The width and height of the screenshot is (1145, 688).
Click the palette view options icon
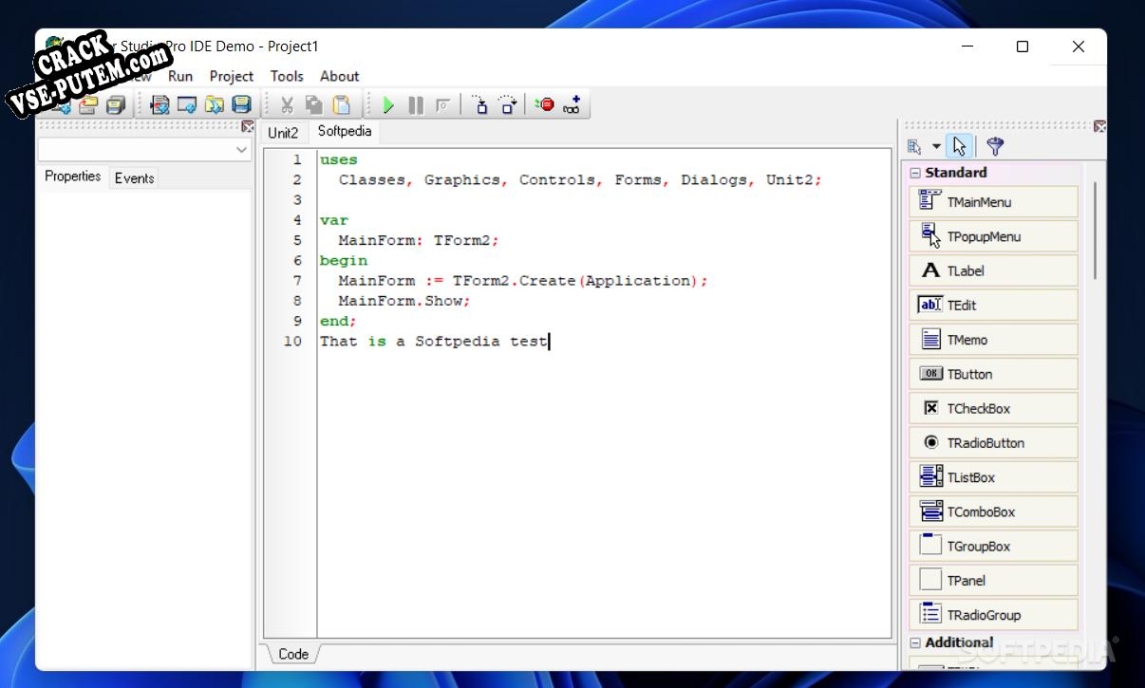pos(914,146)
